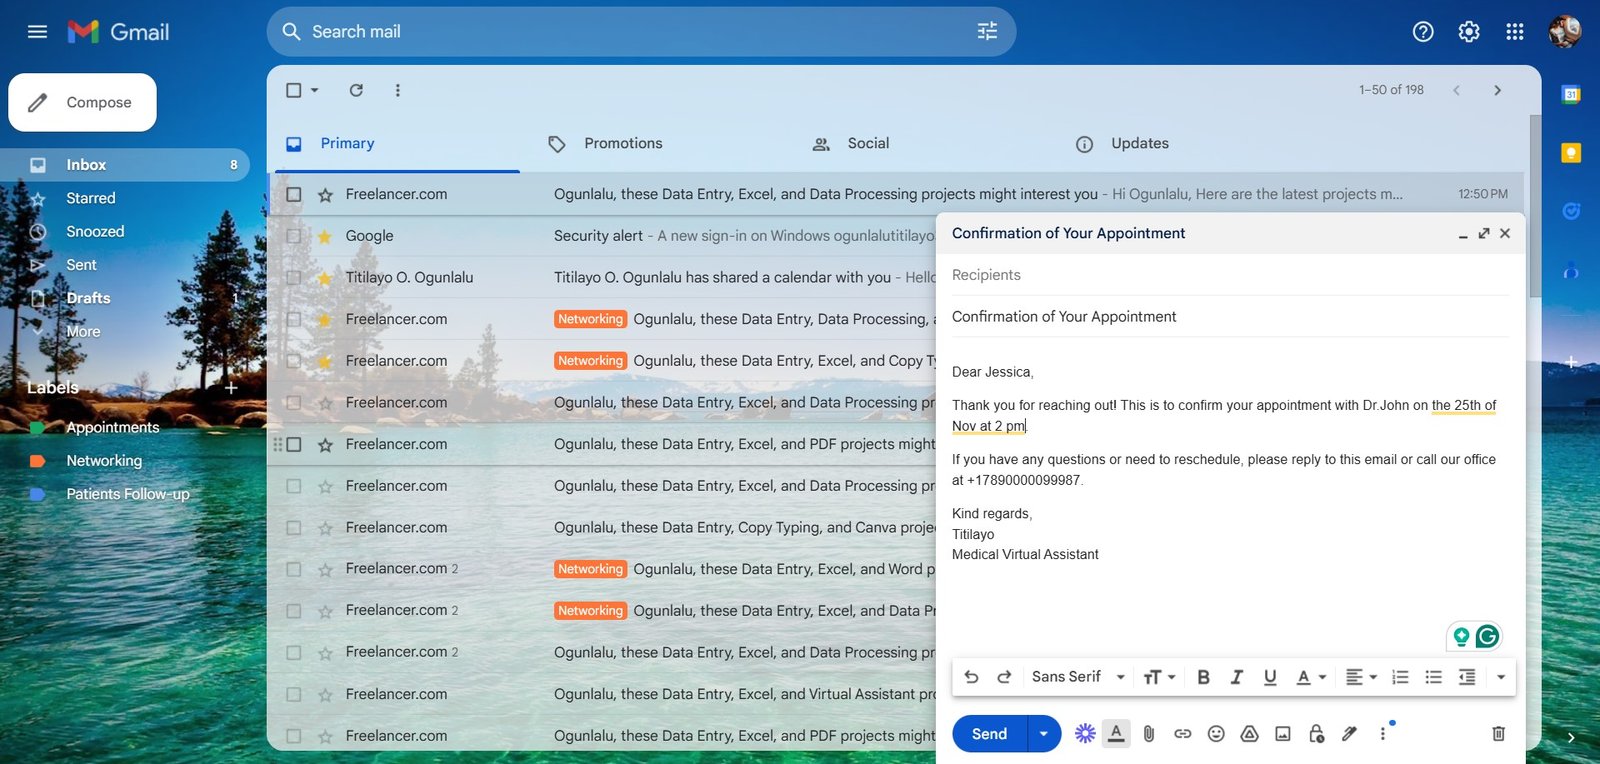Open inbox toolbar more options
Image resolution: width=1600 pixels, height=764 pixels.
(x=398, y=90)
